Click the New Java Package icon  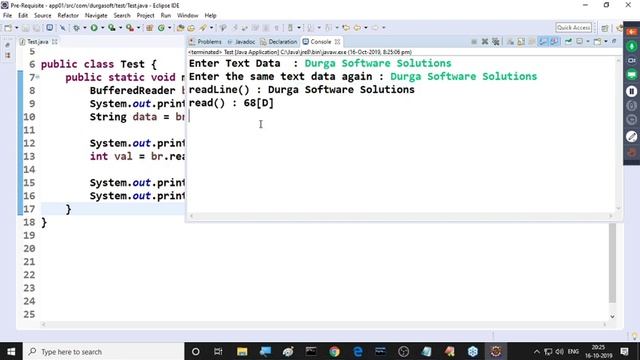click(149, 28)
